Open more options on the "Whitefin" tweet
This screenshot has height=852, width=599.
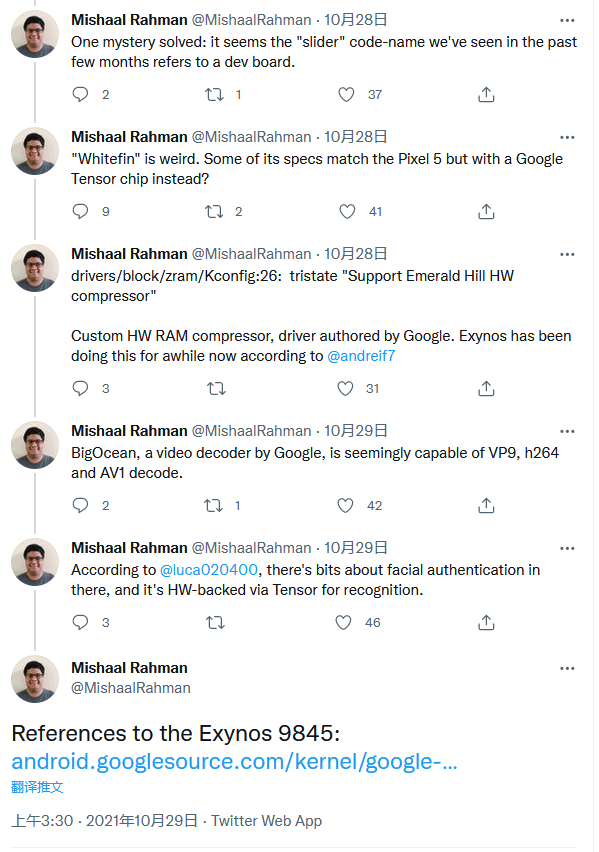(x=567, y=136)
